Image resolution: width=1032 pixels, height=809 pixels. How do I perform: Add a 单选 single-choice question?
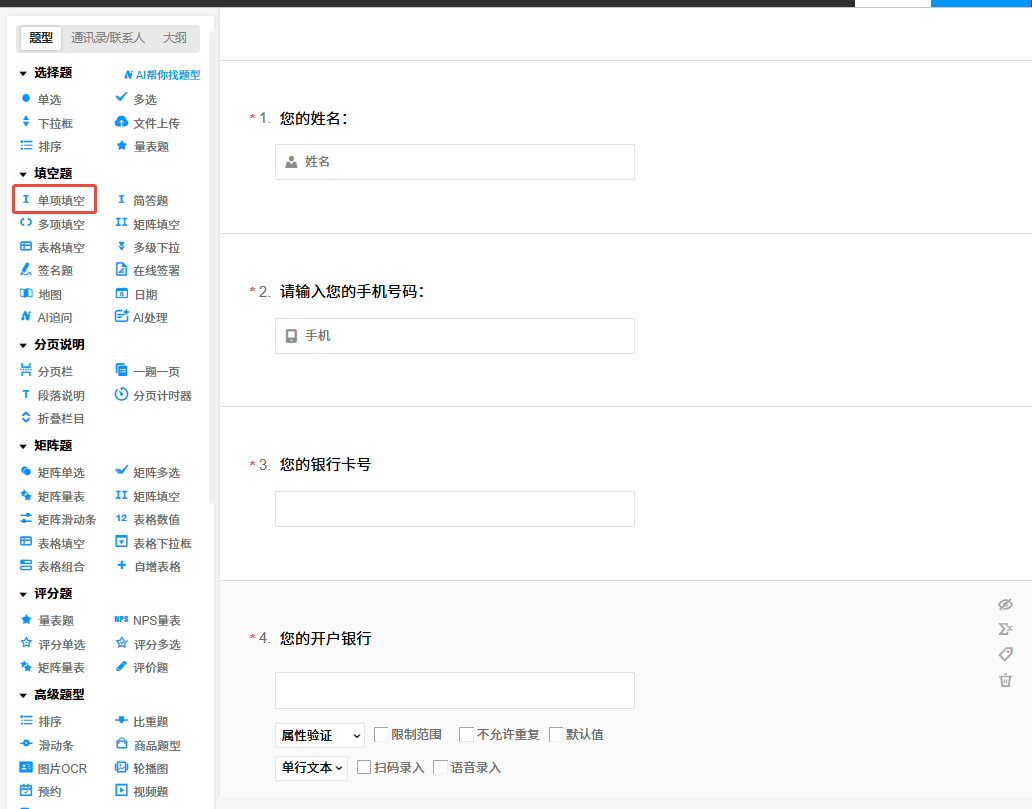click(x=41, y=99)
